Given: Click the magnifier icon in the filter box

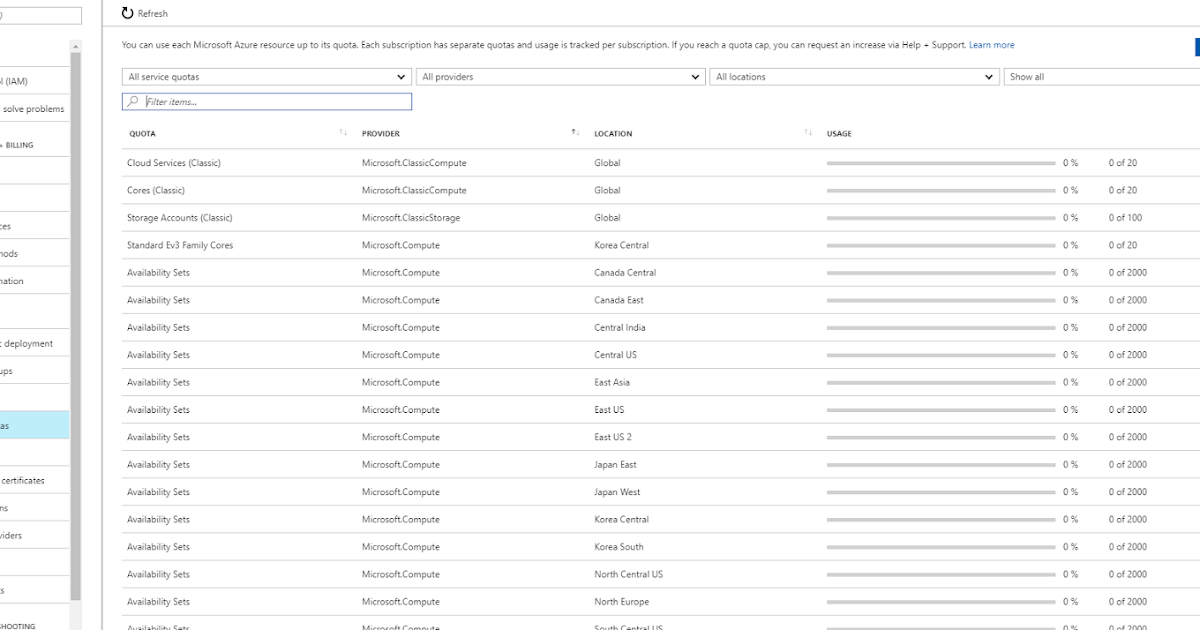Looking at the screenshot, I should [132, 101].
